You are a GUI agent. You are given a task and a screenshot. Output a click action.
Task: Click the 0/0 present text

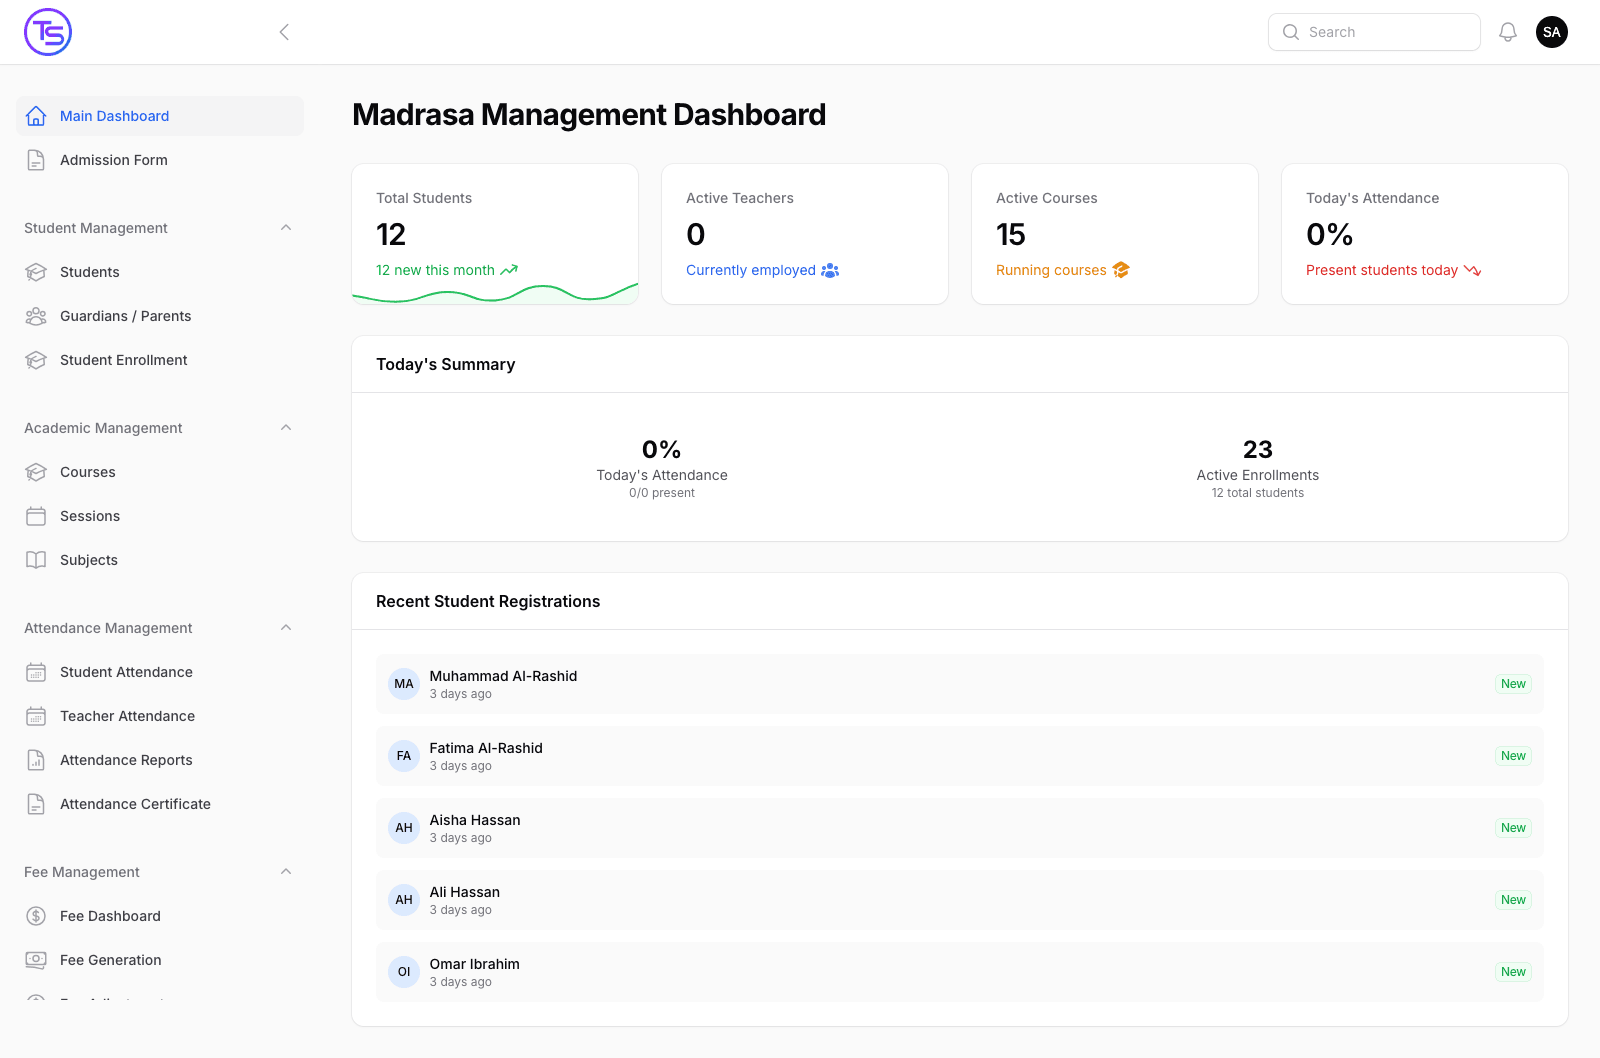pos(662,493)
